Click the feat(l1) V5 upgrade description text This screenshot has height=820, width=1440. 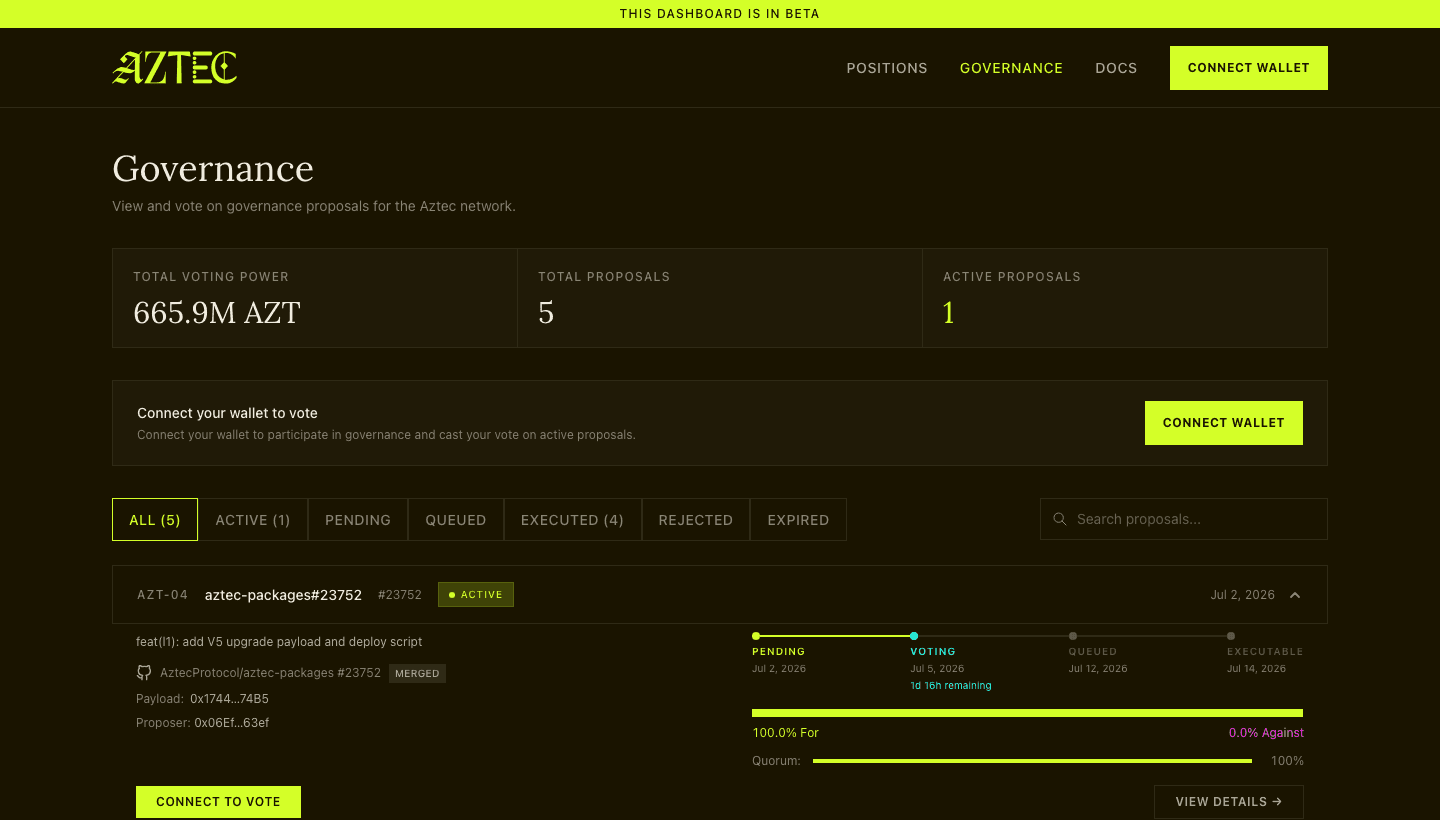click(x=279, y=642)
